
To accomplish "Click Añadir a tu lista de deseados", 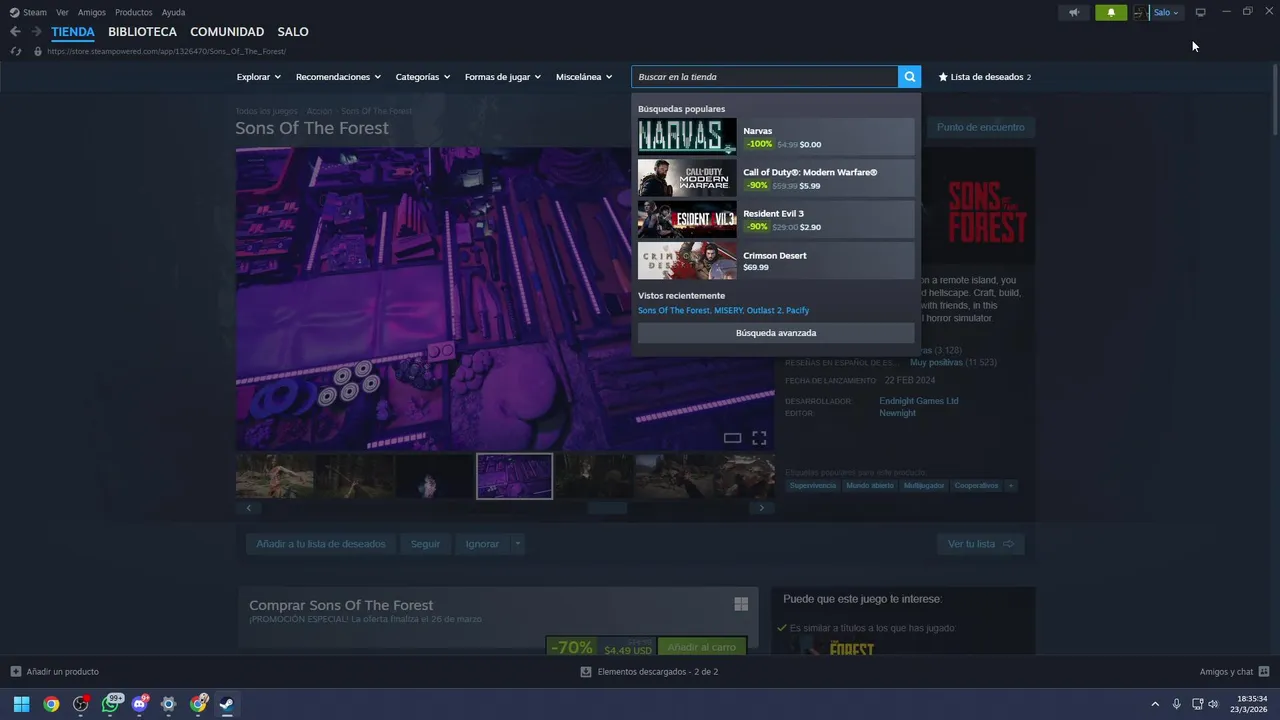I will tap(321, 544).
